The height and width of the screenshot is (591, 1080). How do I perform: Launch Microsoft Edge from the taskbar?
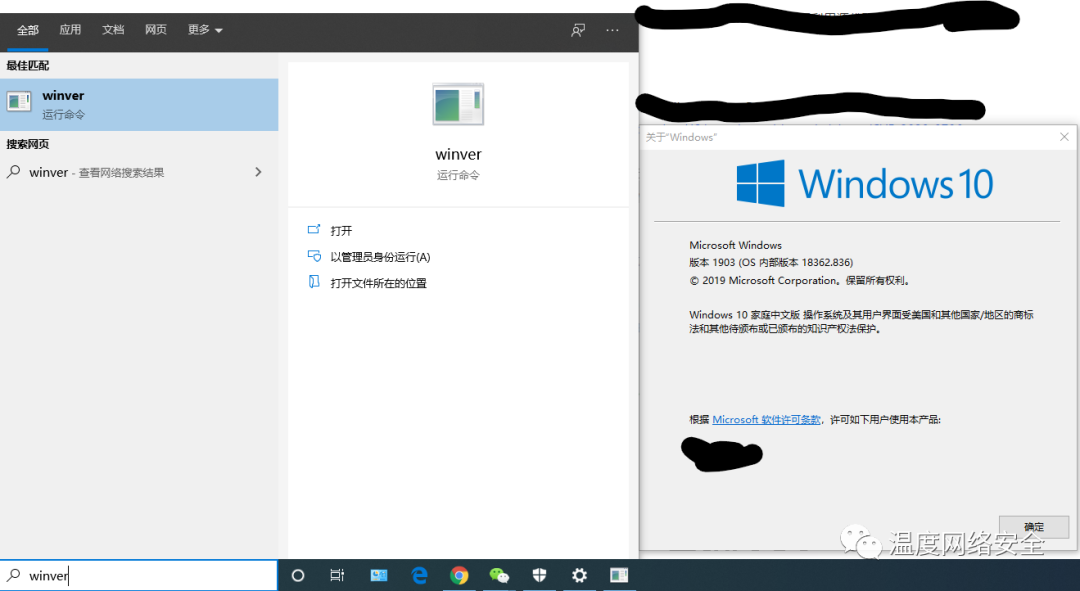click(419, 575)
